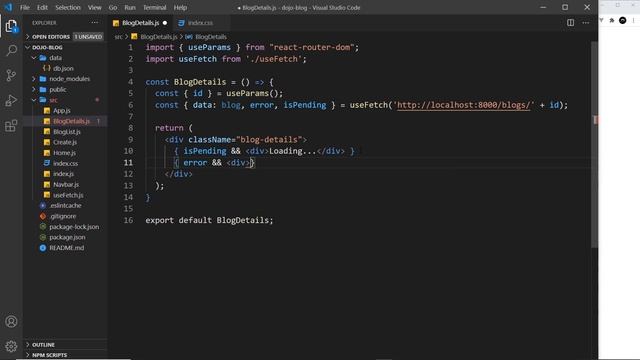Open Explorer Views and More Actions ellipsis

coord(95,23)
